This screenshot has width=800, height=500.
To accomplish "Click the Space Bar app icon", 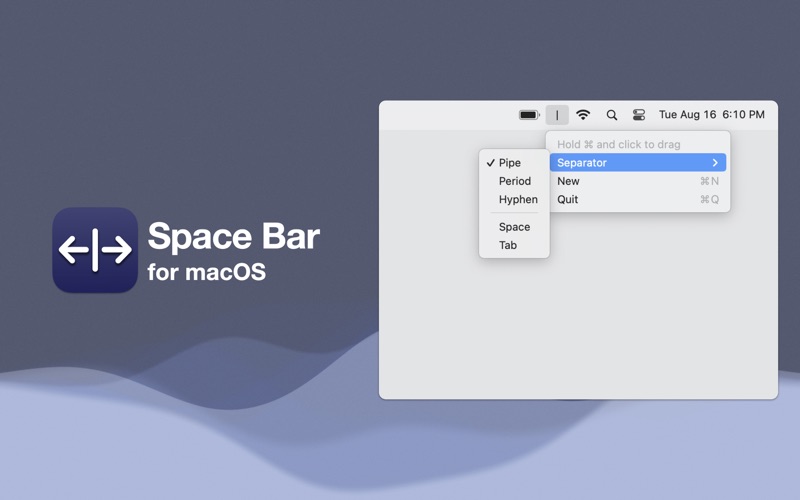I will click(95, 250).
